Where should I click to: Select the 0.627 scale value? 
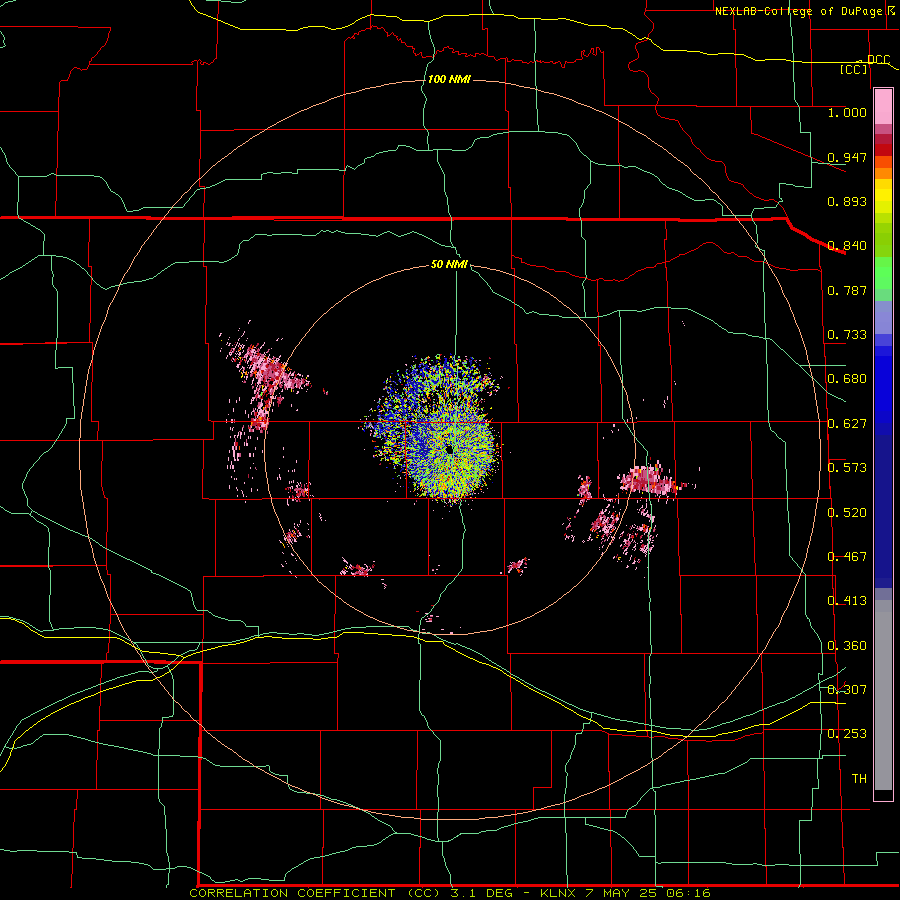click(x=847, y=424)
